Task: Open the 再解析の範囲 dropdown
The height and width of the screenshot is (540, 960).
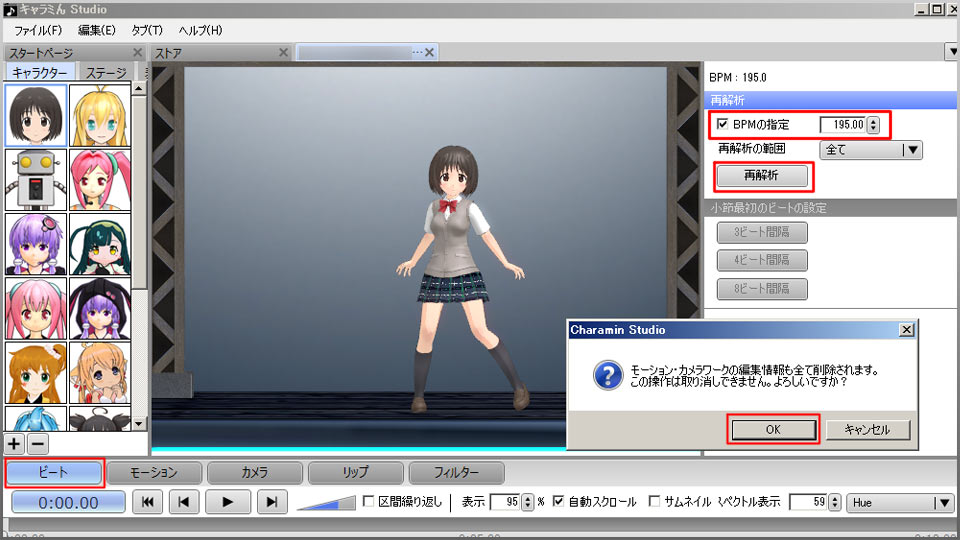Action: pyautogui.click(x=870, y=150)
